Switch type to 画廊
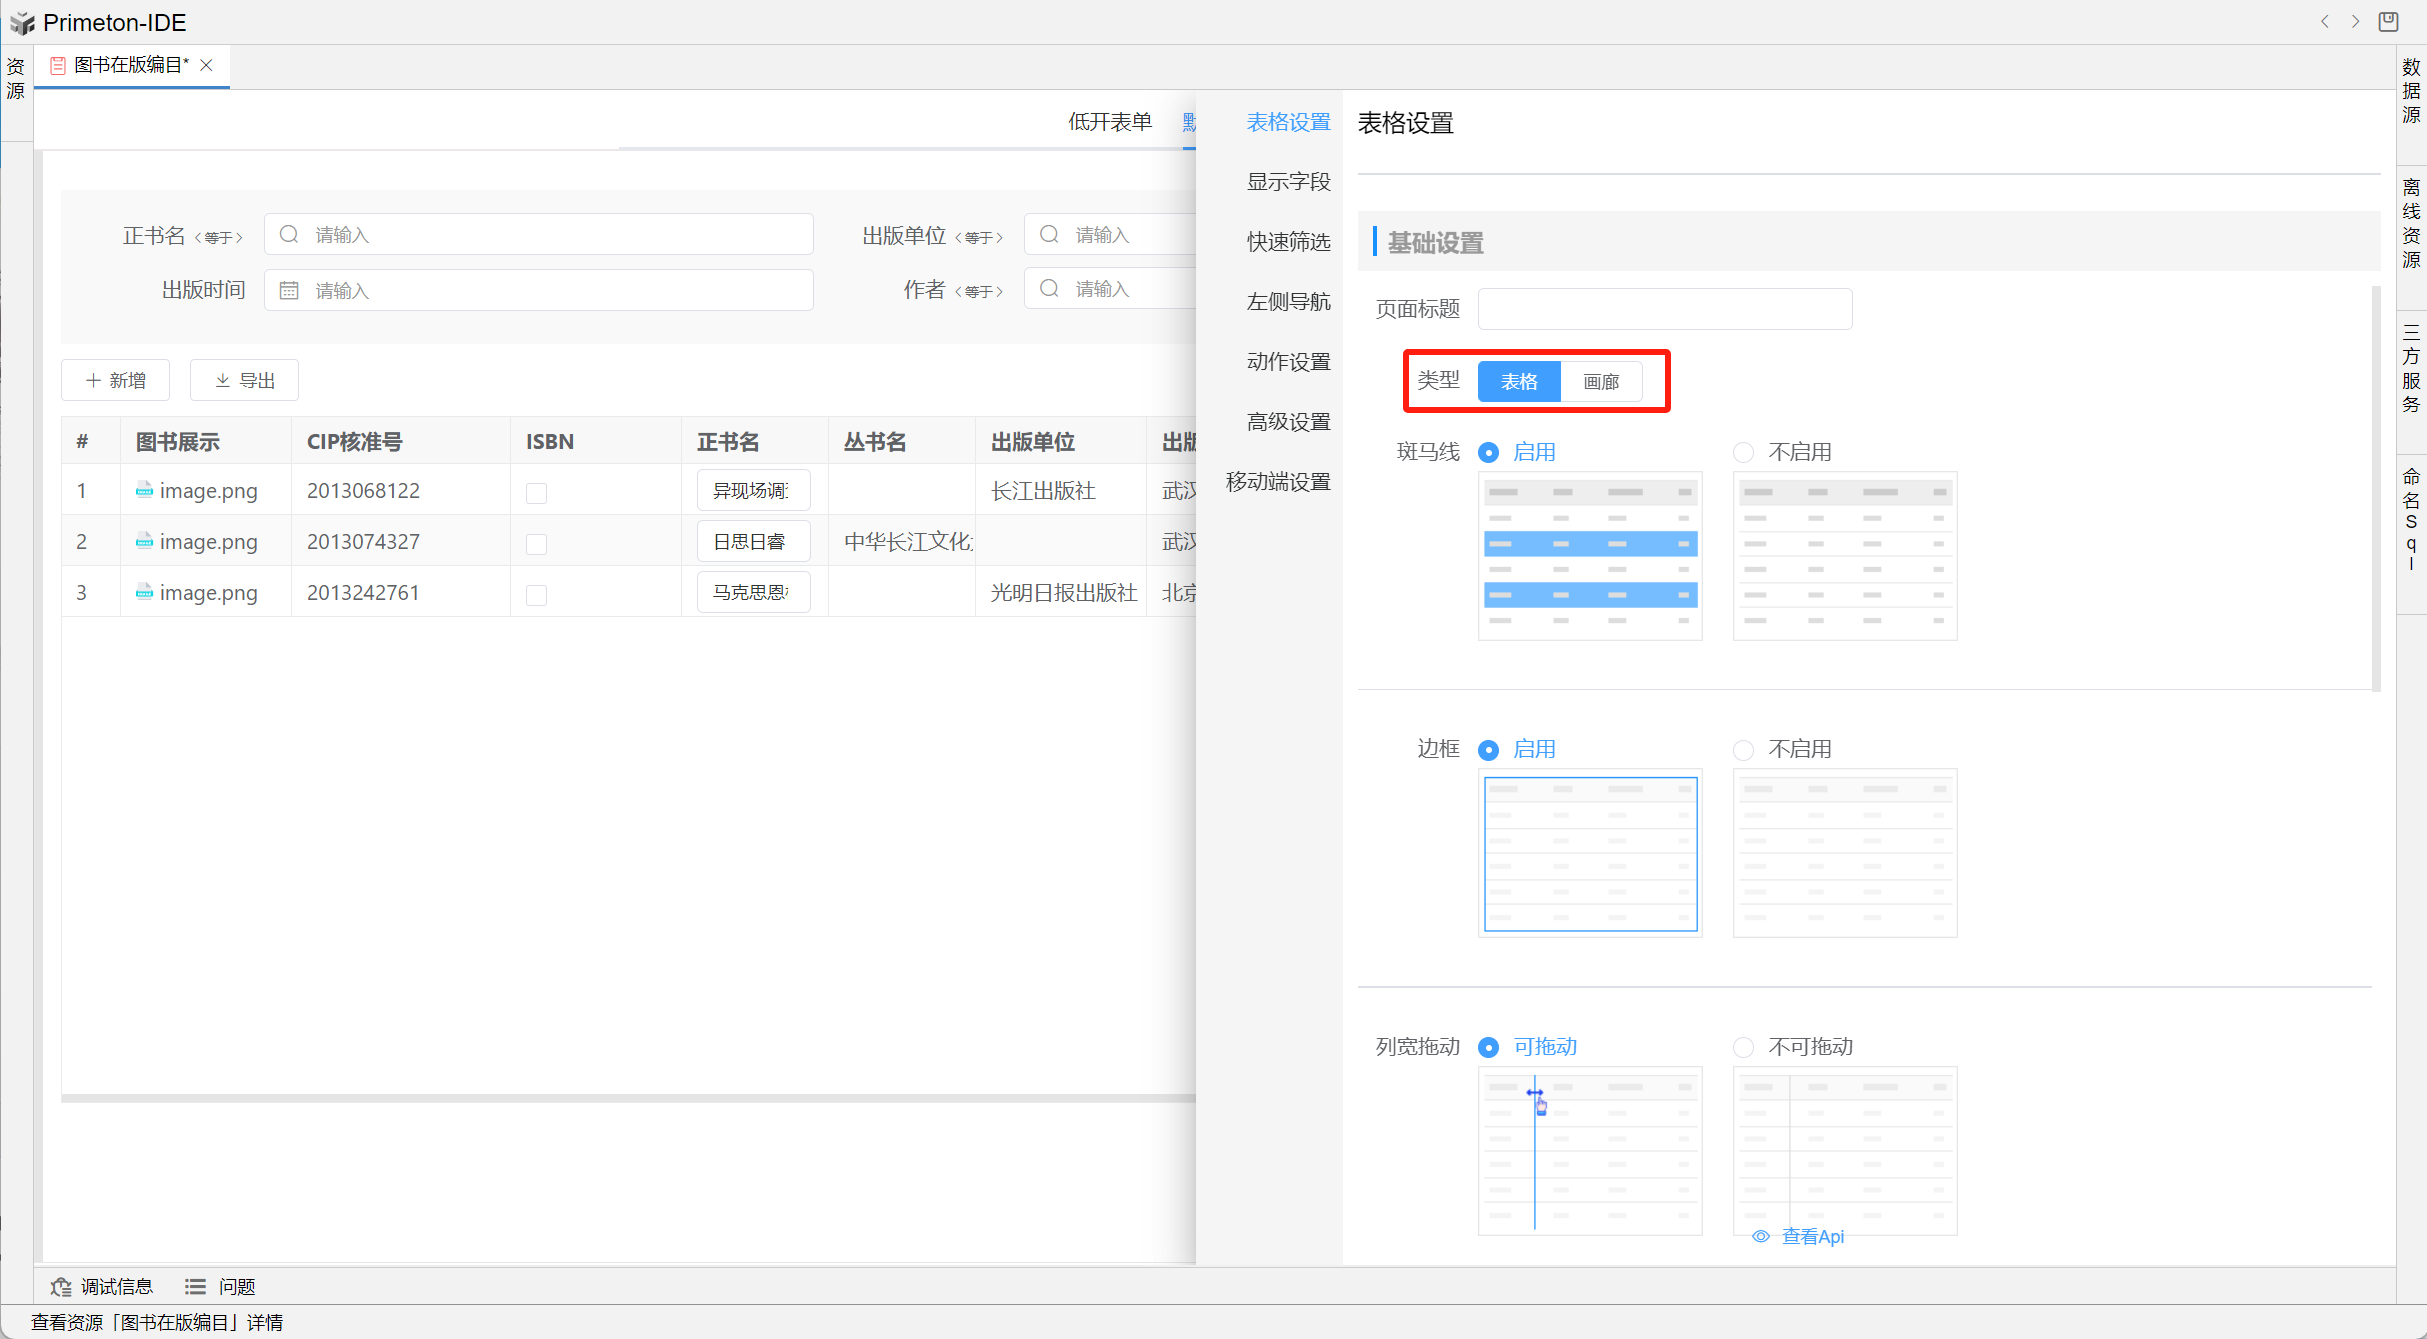 tap(1600, 381)
